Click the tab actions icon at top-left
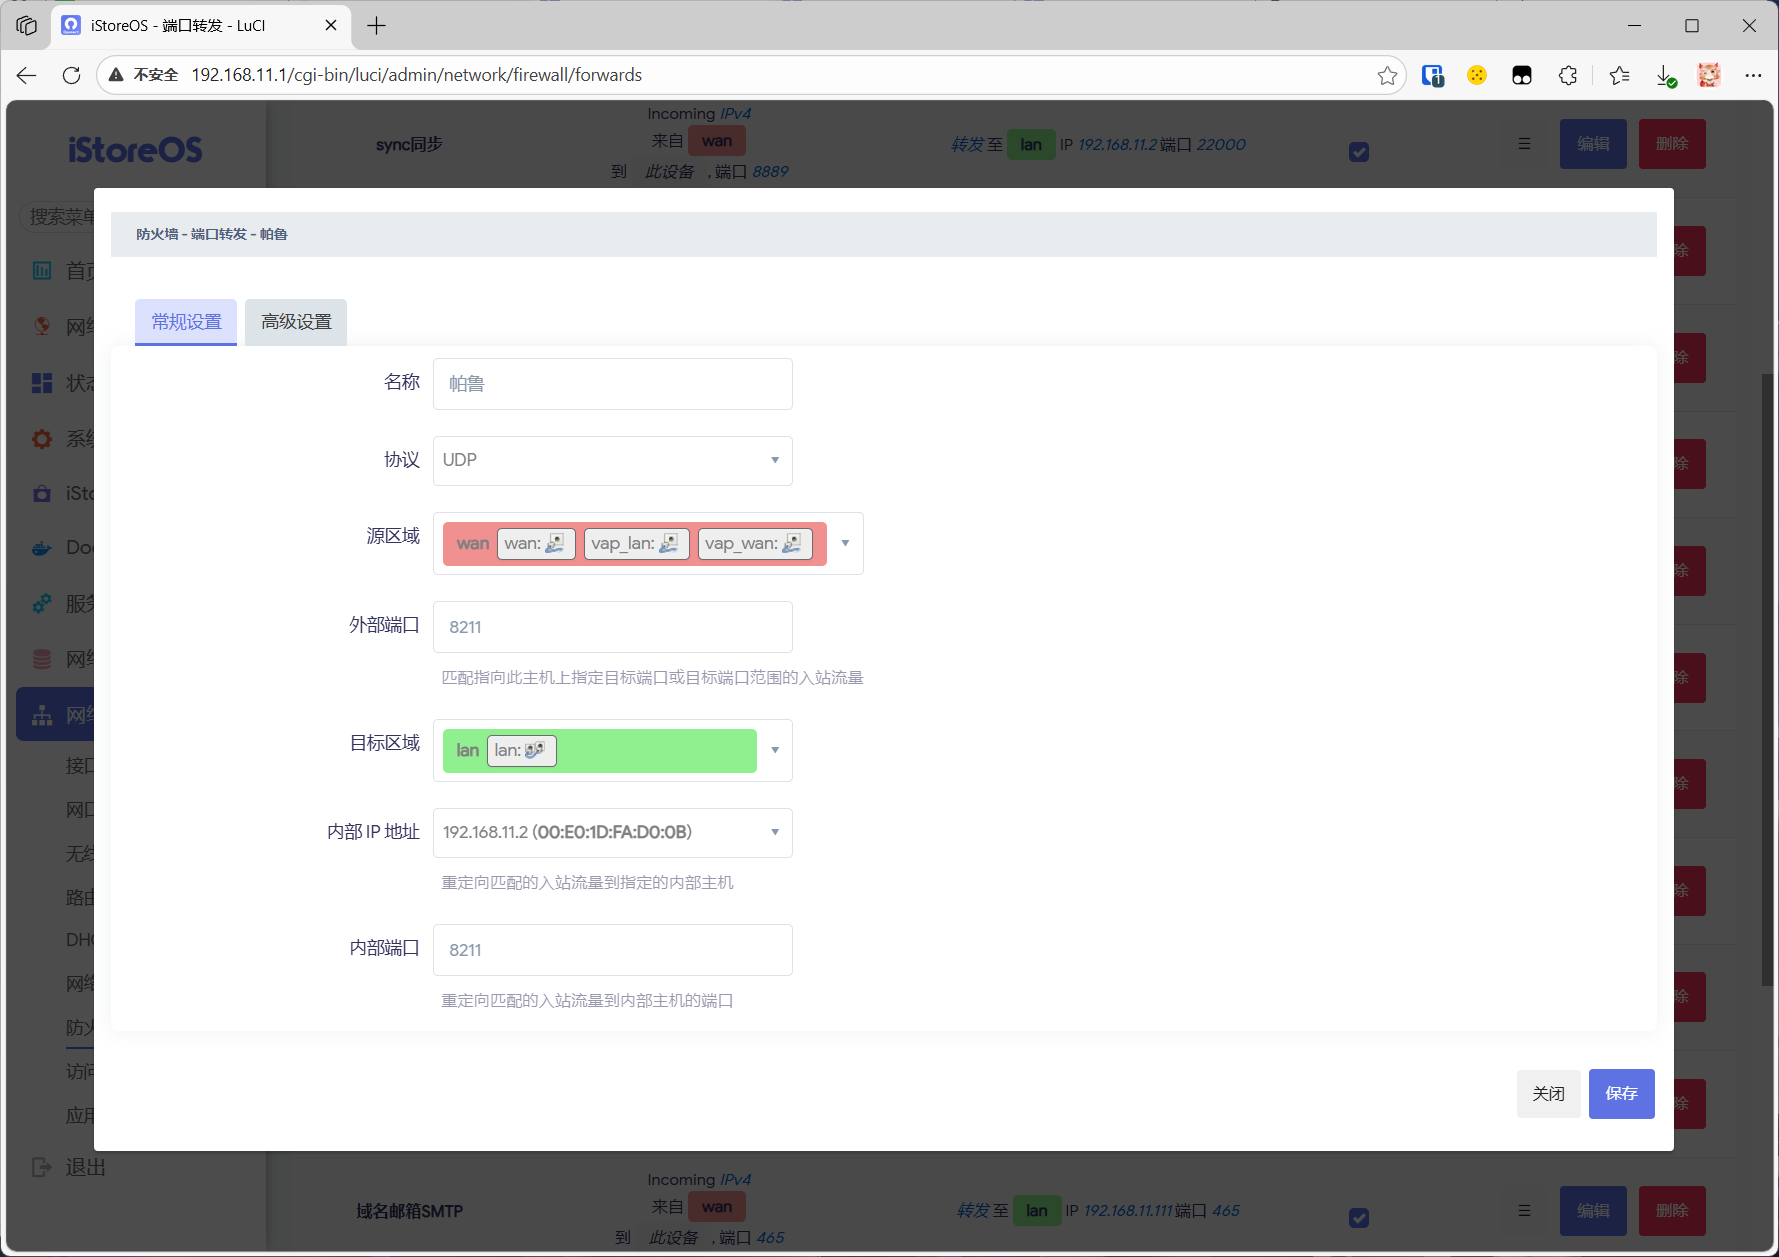 (x=27, y=25)
